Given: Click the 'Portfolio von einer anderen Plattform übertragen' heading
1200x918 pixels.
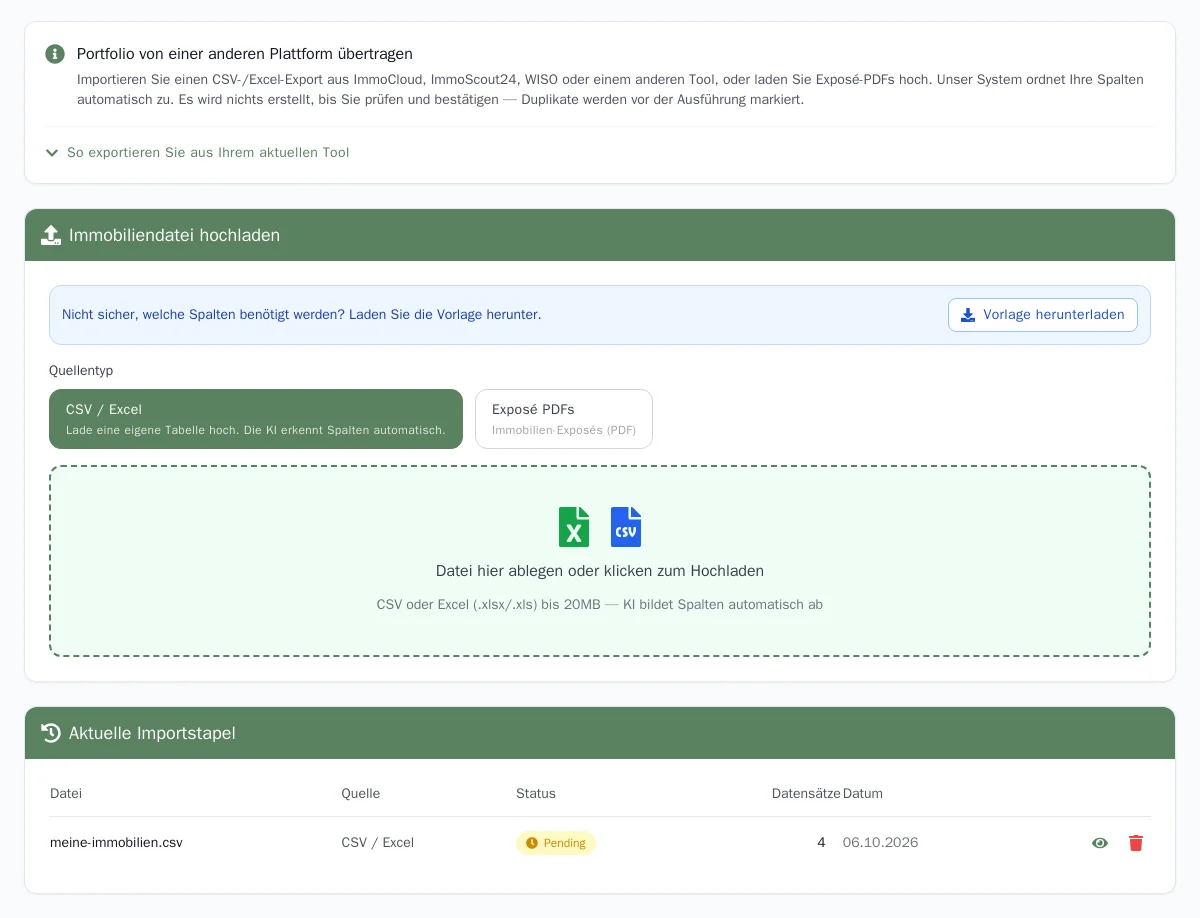Looking at the screenshot, I should (245, 54).
